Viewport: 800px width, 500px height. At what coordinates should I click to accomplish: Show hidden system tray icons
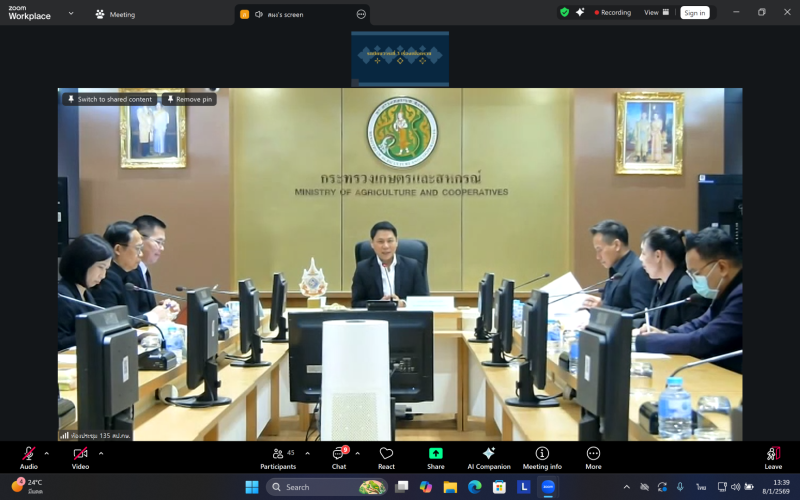pos(627,487)
